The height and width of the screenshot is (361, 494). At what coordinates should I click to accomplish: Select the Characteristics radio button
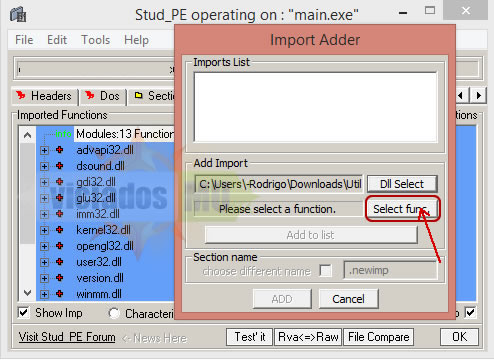coord(114,313)
